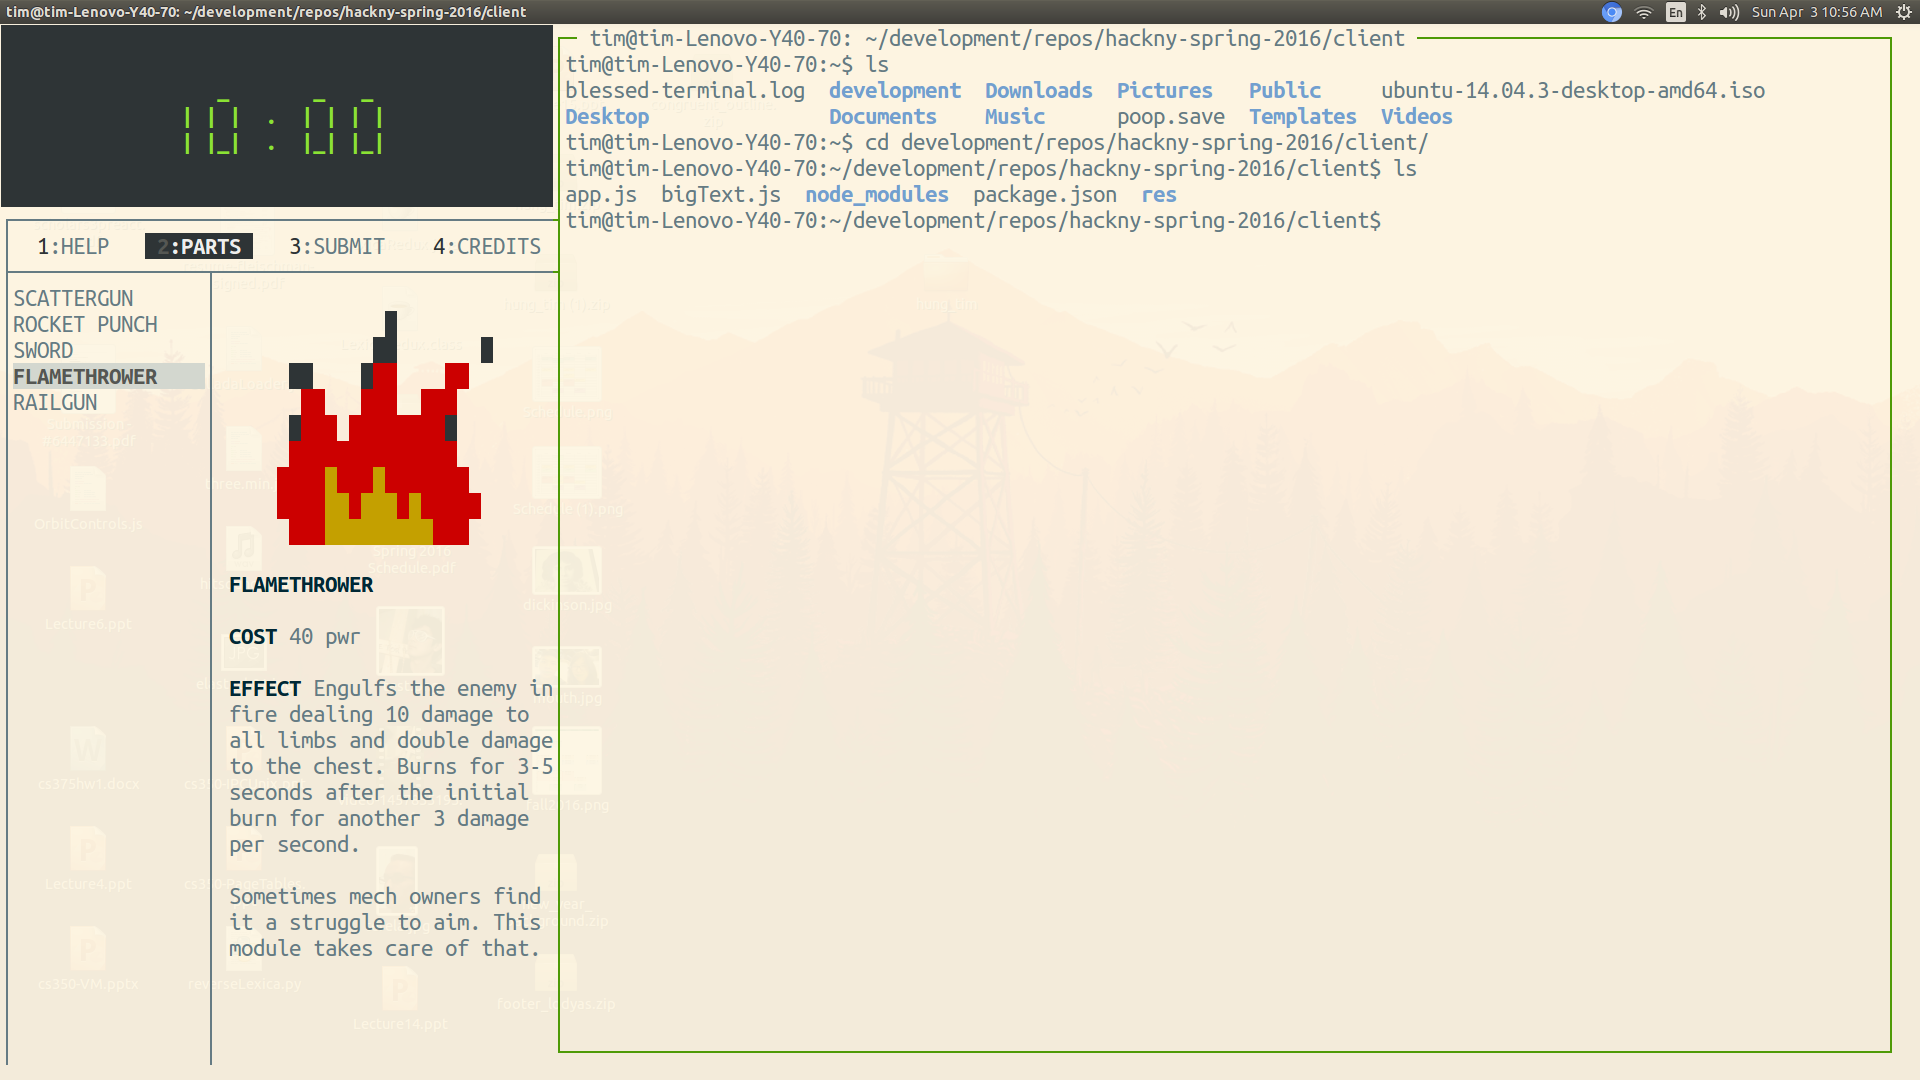Click the En keyboard language indicator
The image size is (1920, 1080).
1675,12
